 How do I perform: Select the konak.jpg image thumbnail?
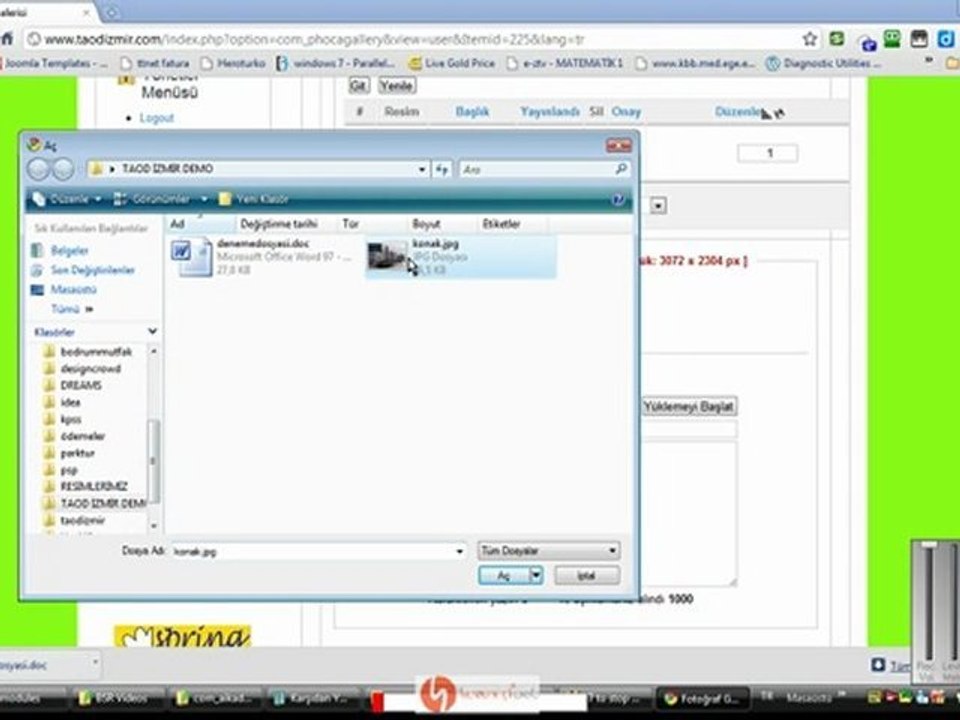point(387,256)
